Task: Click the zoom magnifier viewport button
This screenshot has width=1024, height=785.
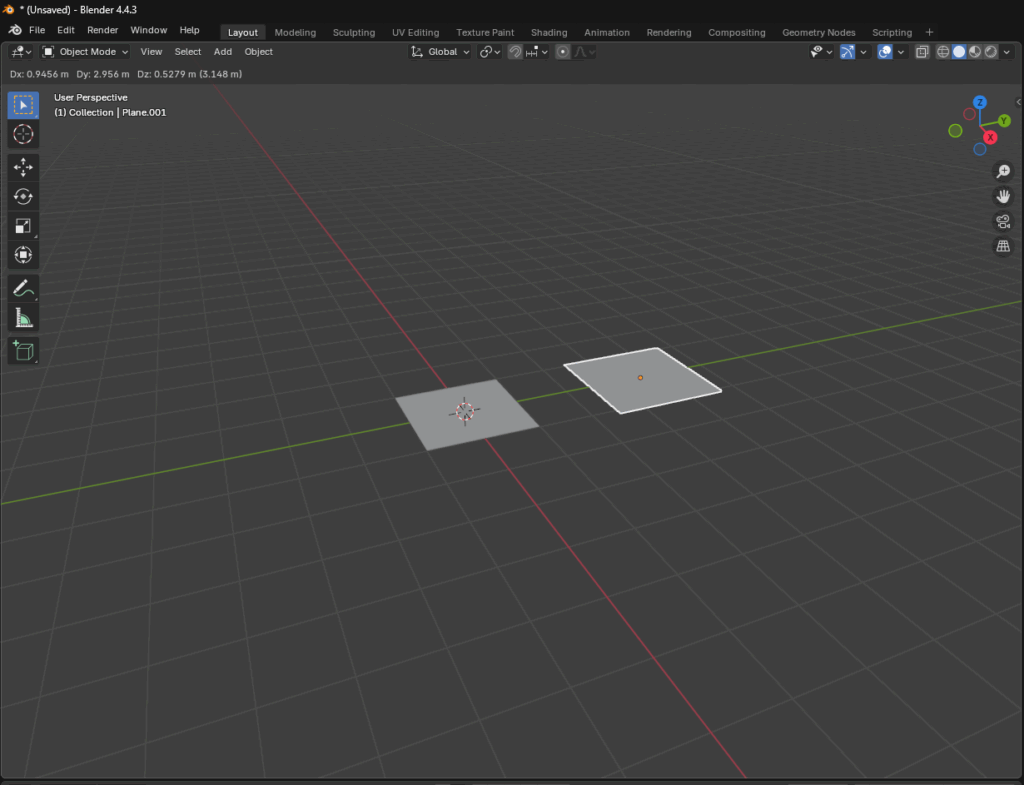Action: [1003, 171]
